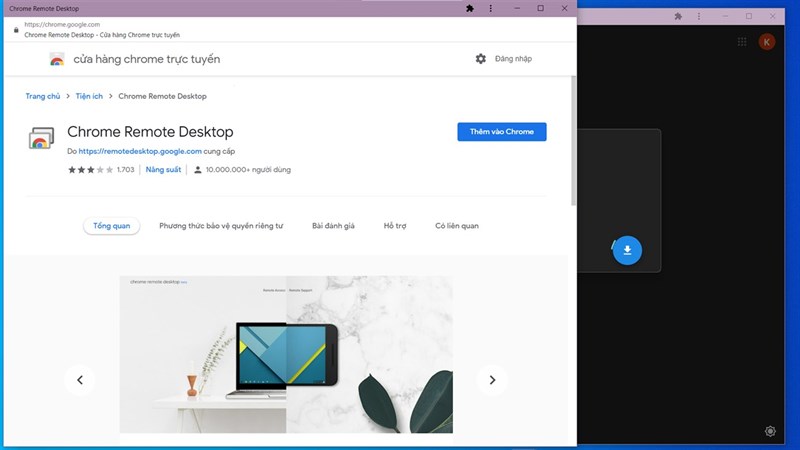This screenshot has width=800, height=450.
Task: Click the gear icon in the background window's corner
Action: 770,431
